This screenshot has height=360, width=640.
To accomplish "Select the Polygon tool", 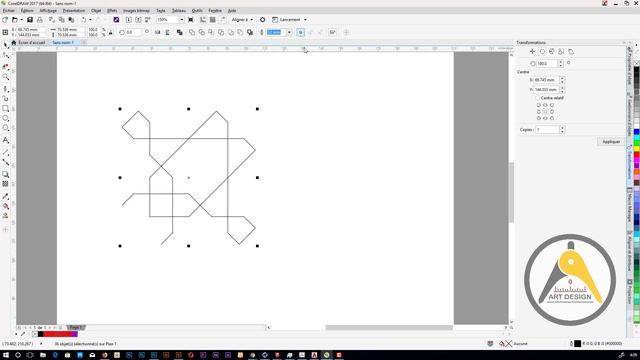I will [6, 128].
